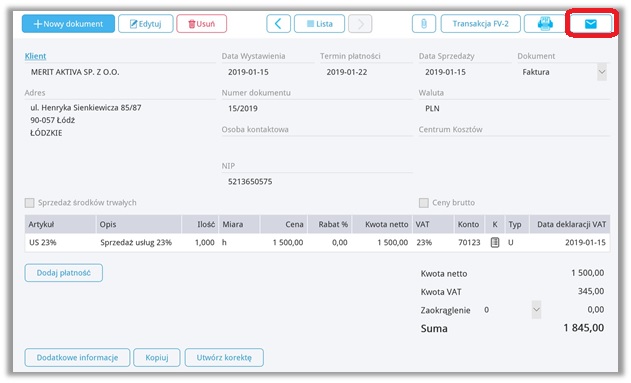Click Utwórz korektę button

224,357
